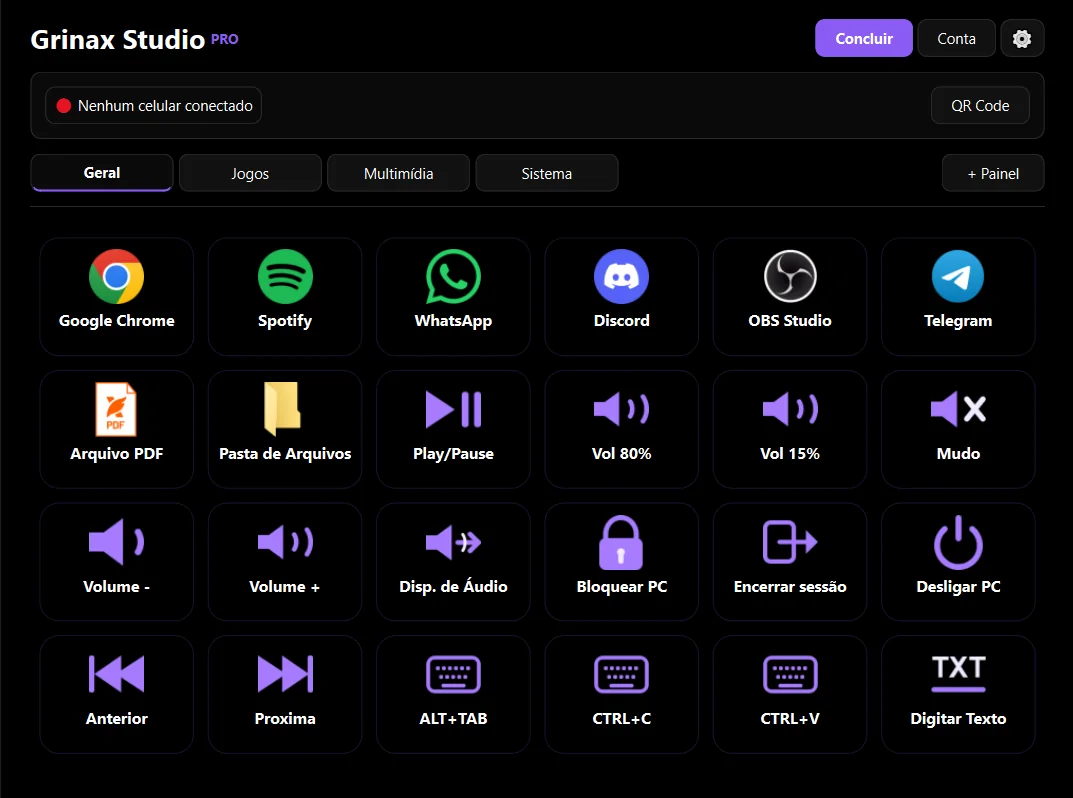Viewport: 1073px width, 798px height.
Task: Sign out with Encerrar sessão tile
Action: [790, 562]
